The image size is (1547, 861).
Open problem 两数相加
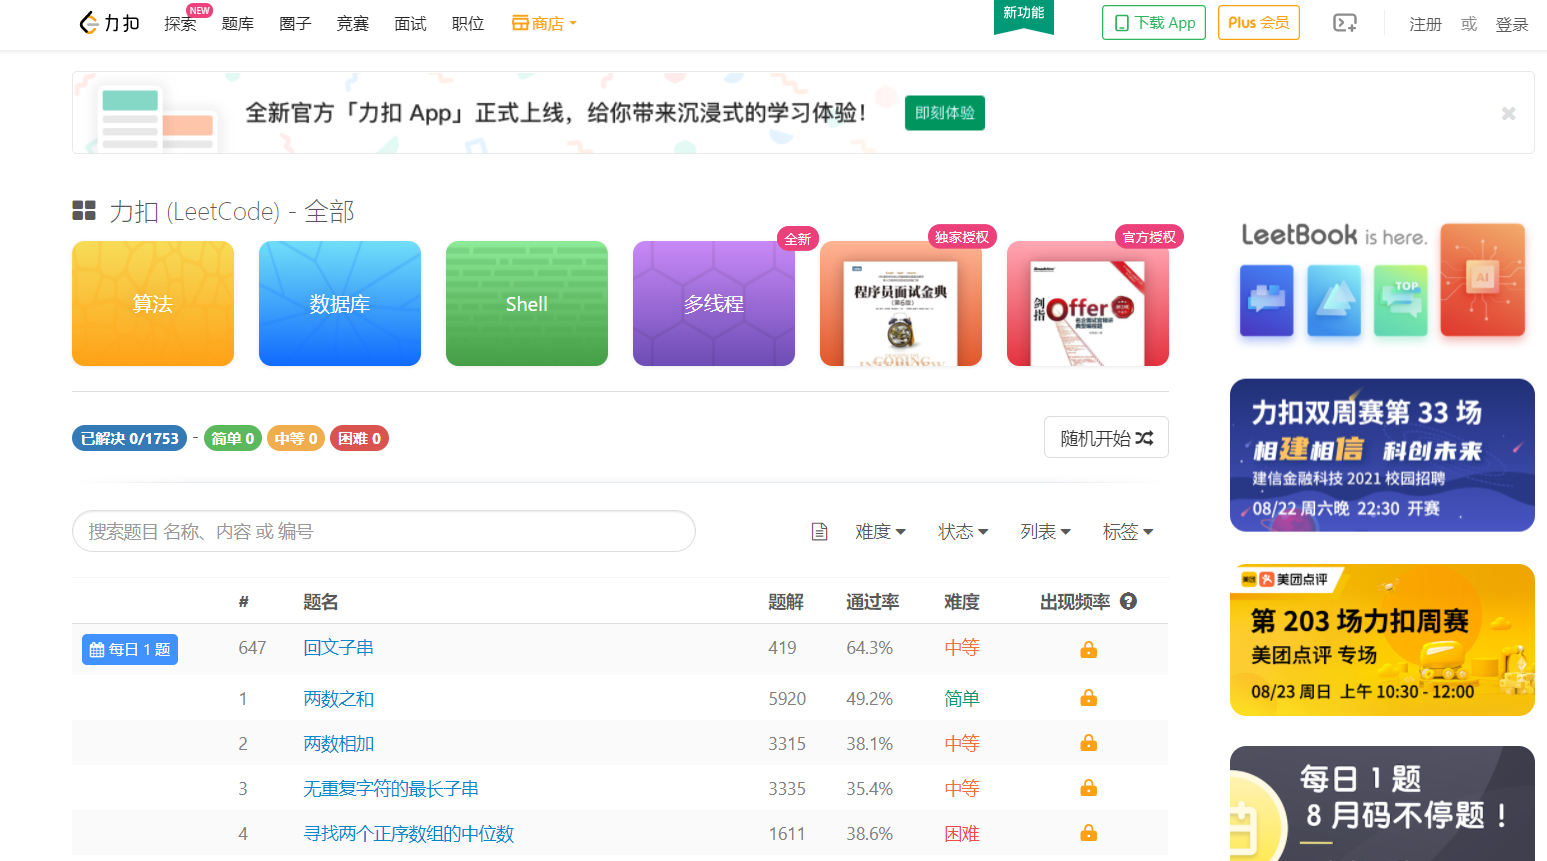pyautogui.click(x=338, y=744)
